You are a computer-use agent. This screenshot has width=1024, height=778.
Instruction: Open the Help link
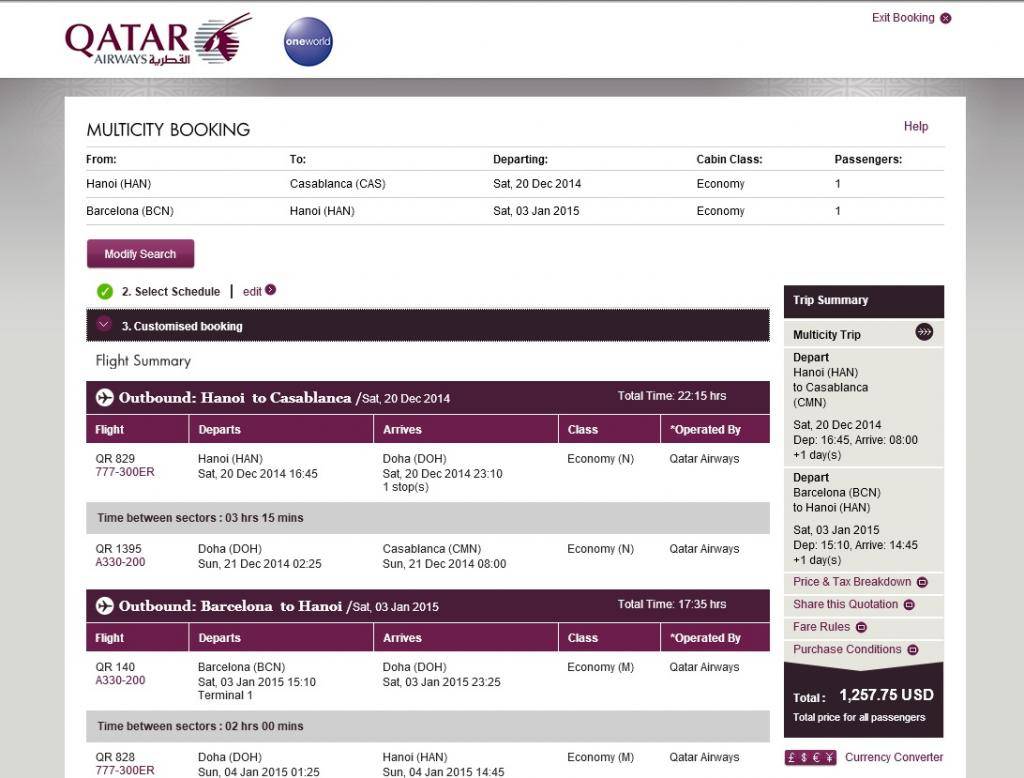pos(916,126)
